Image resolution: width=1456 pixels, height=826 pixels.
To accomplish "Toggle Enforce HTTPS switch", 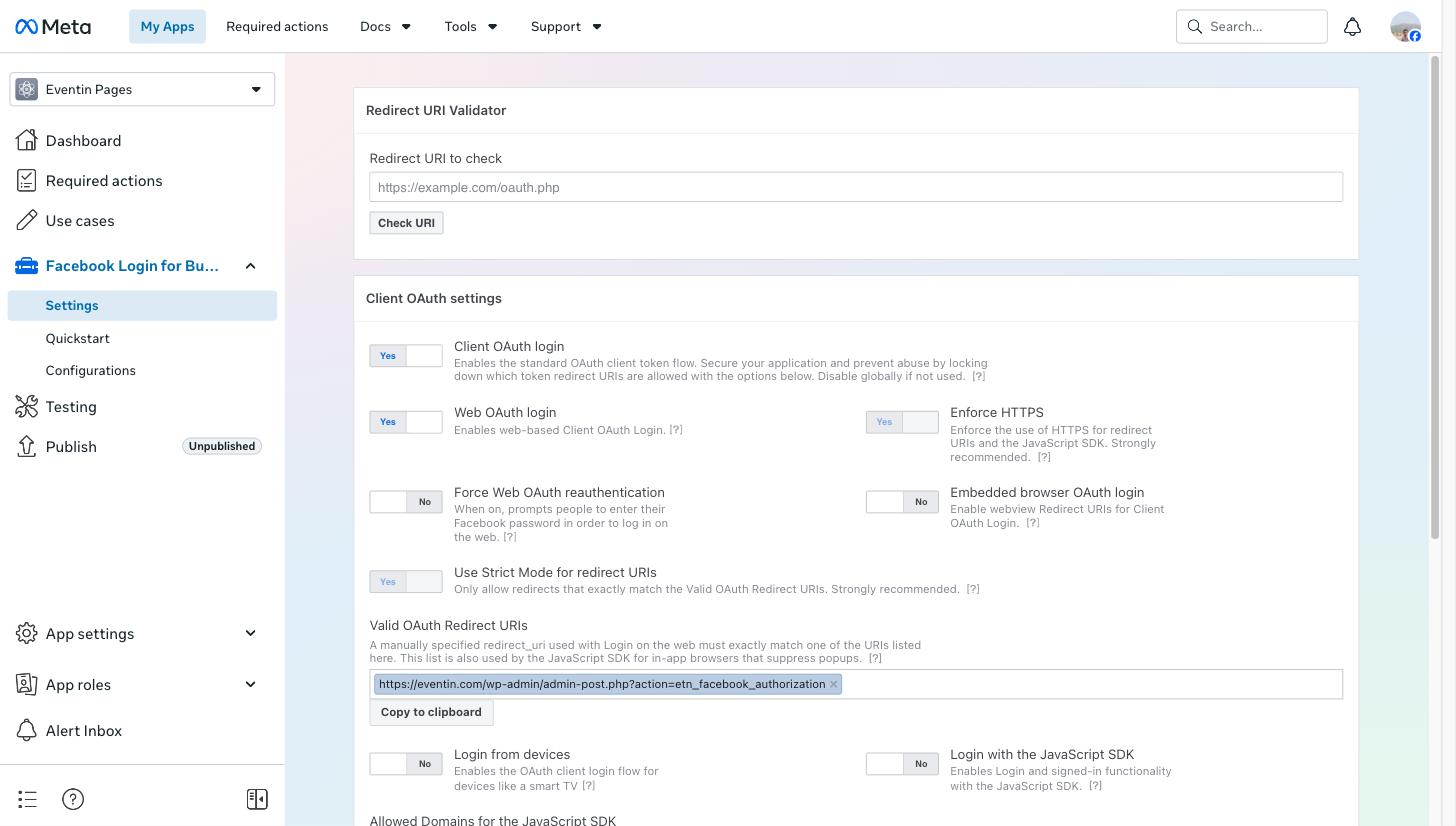I will click(x=902, y=422).
